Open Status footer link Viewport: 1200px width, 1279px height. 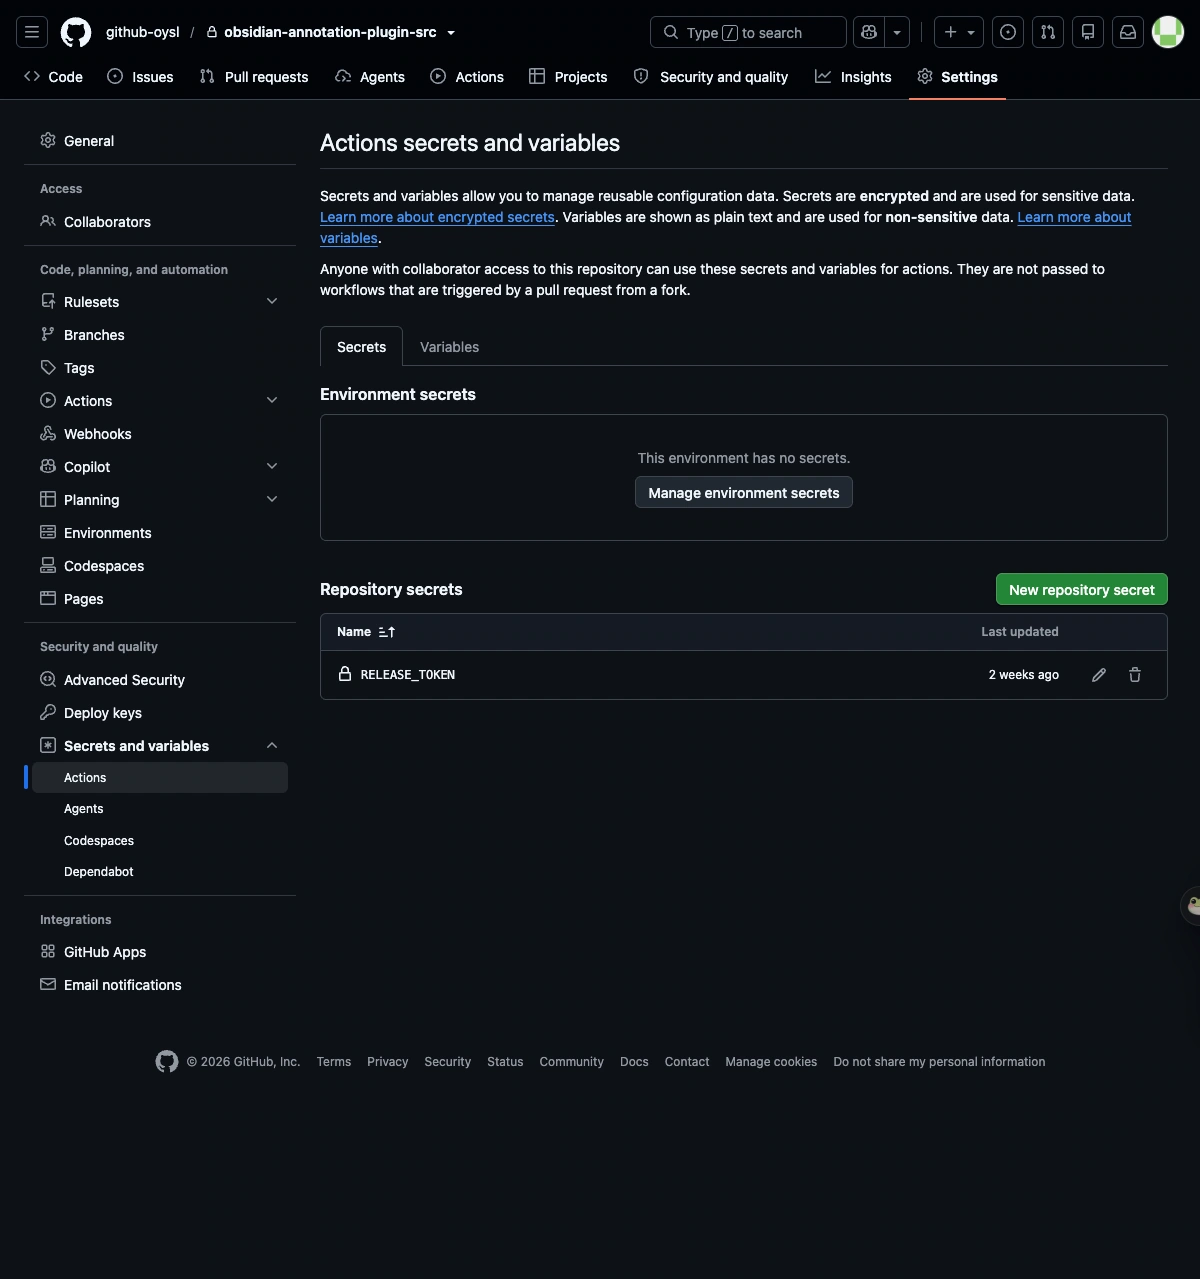click(505, 1062)
